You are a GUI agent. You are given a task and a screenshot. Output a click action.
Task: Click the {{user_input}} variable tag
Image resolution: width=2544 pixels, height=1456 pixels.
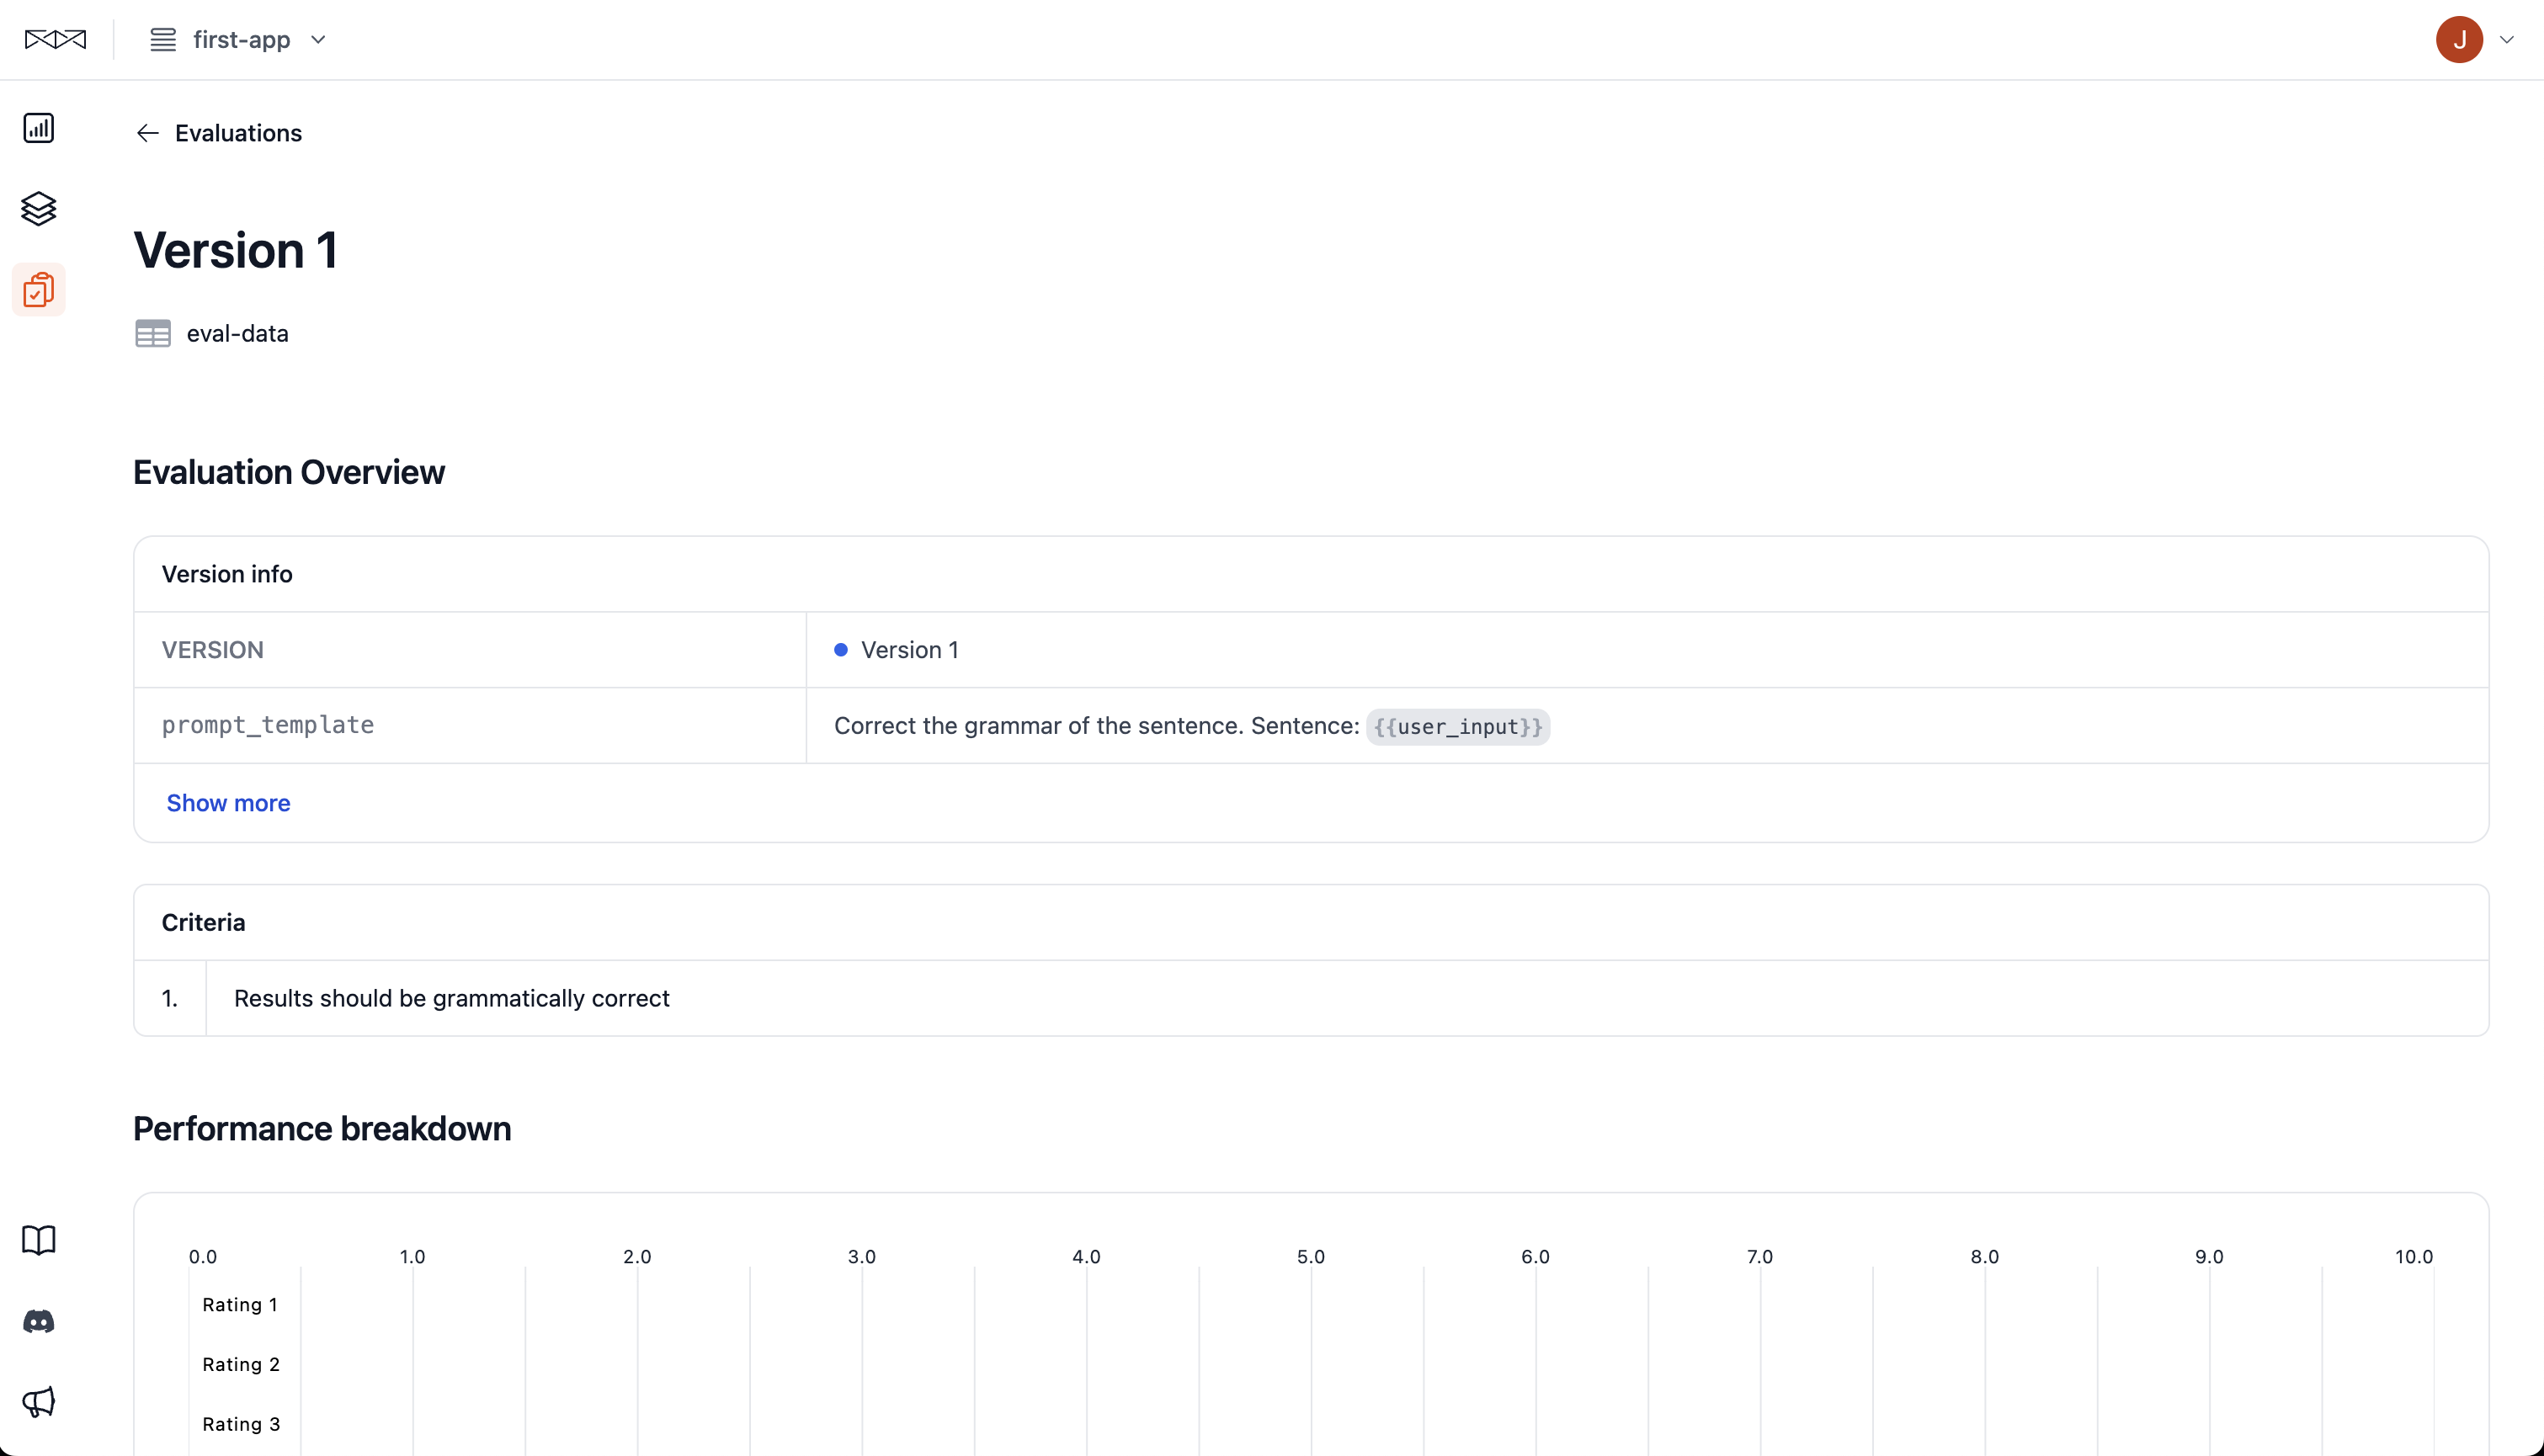(1457, 726)
